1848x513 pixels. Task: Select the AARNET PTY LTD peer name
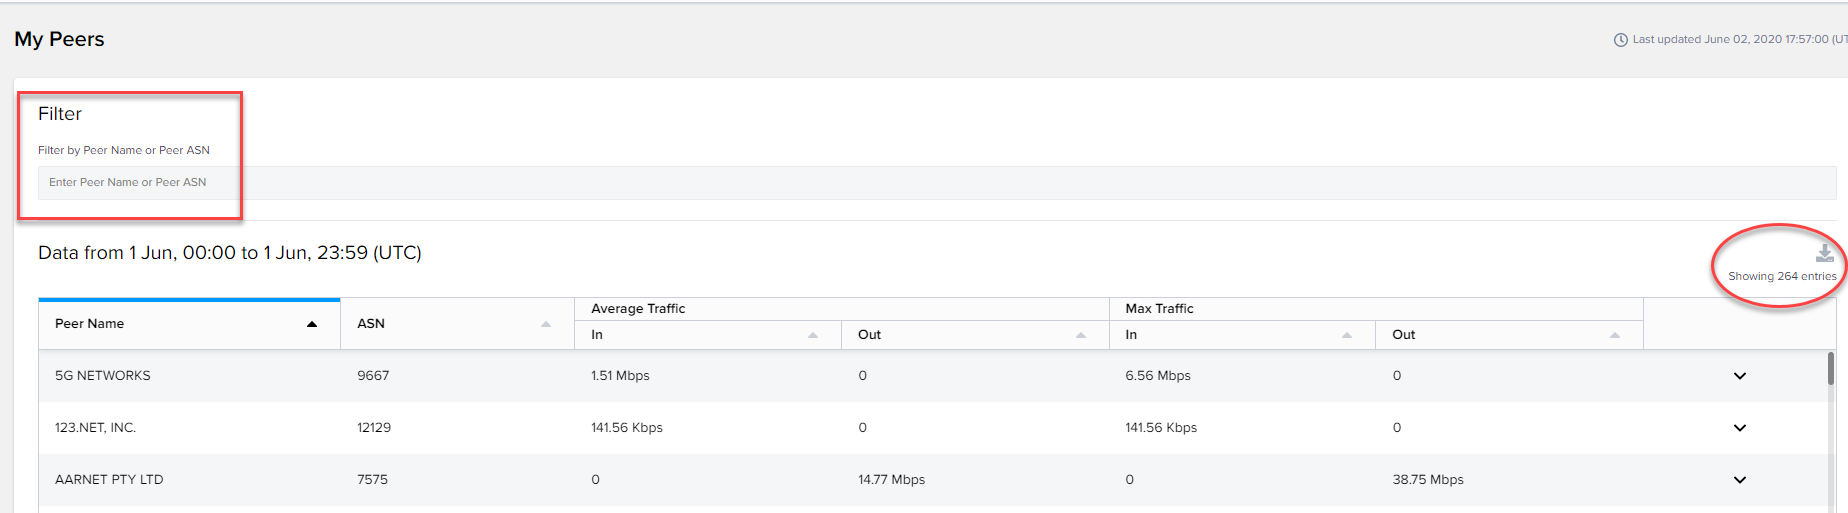[x=109, y=480]
